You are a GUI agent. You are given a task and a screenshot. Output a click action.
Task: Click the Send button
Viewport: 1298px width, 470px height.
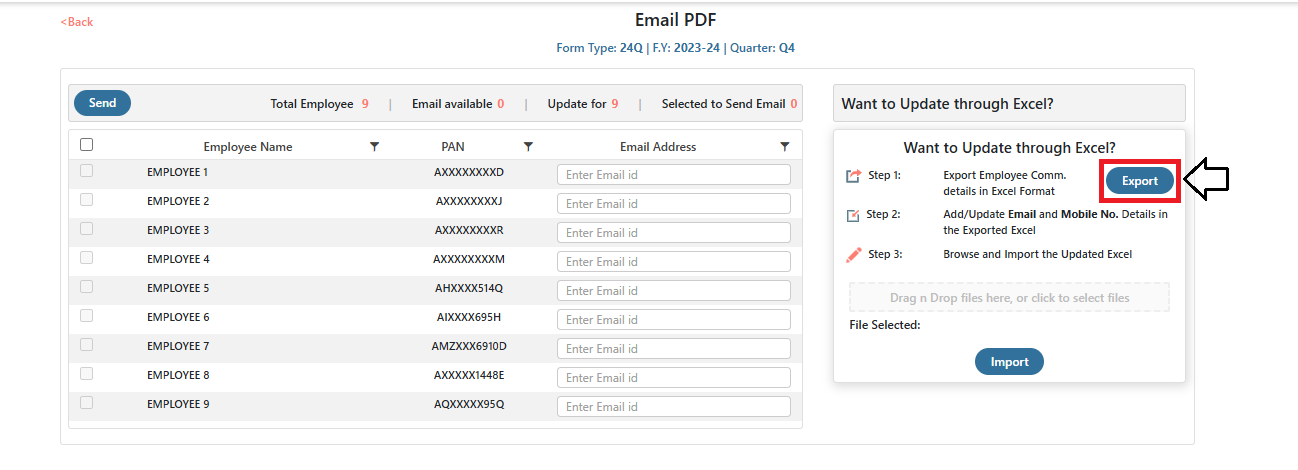click(102, 103)
